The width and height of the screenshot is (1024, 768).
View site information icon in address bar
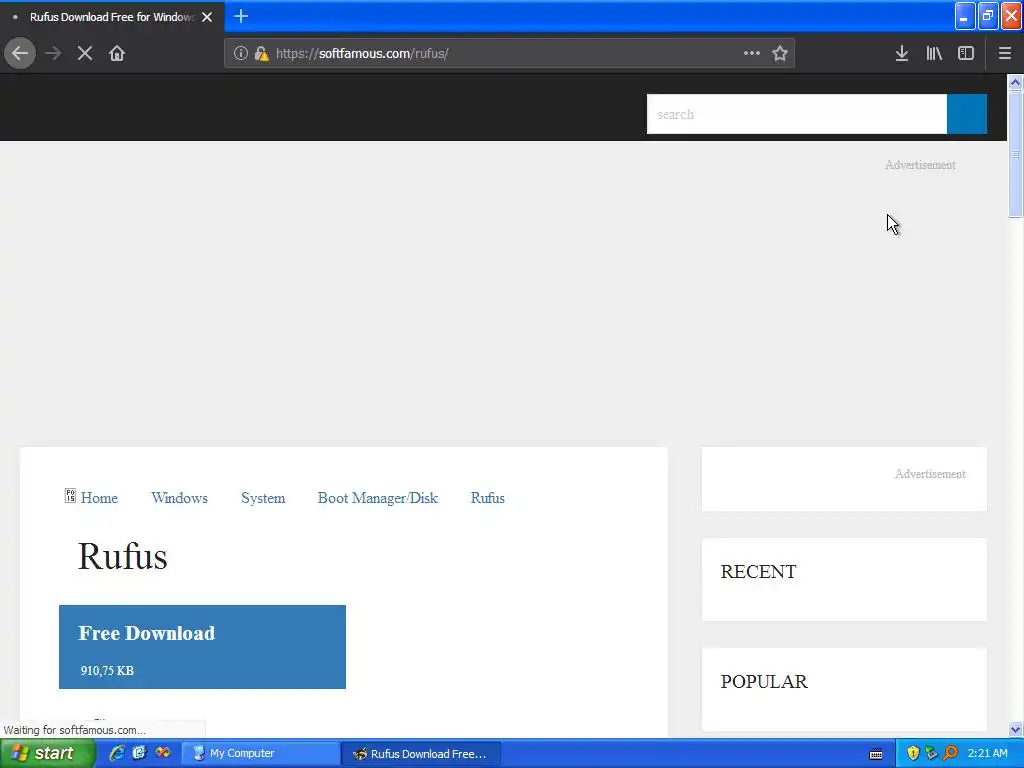point(240,53)
